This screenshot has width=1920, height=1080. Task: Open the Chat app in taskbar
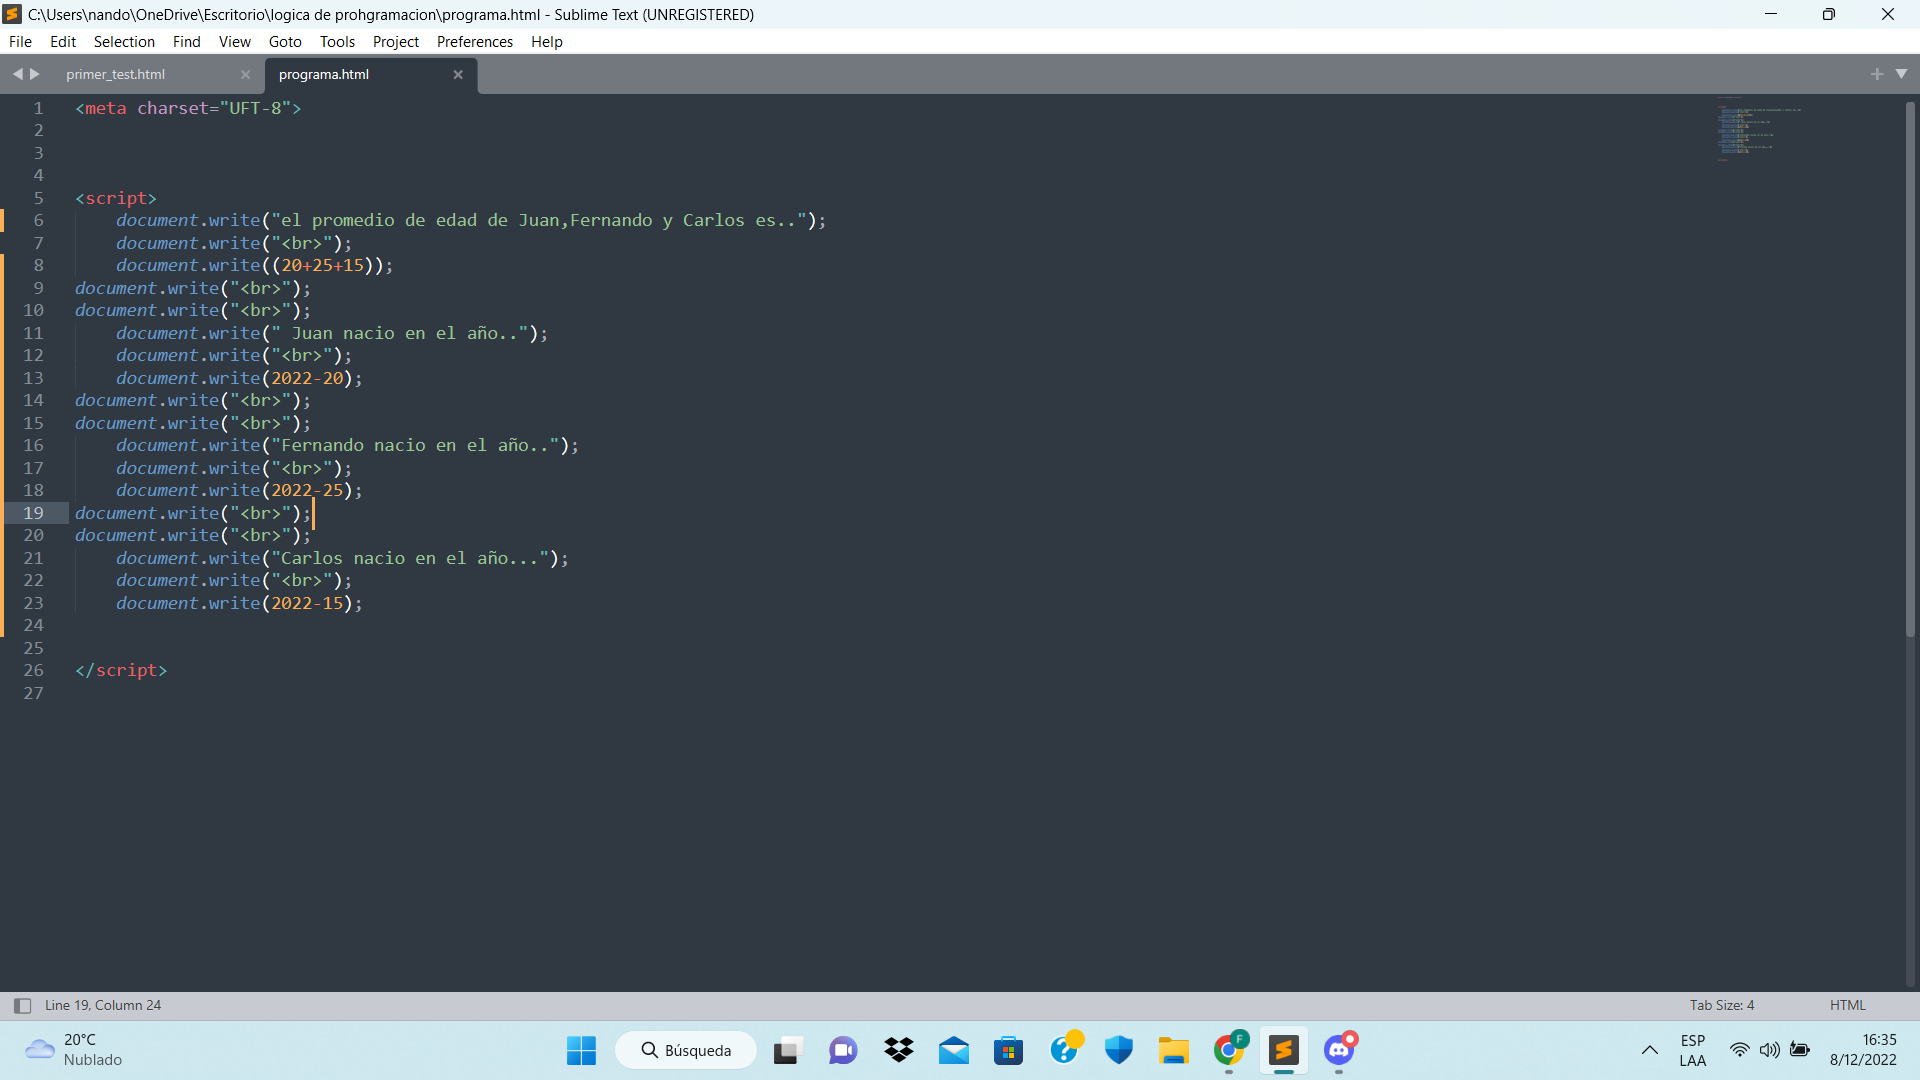point(843,1050)
